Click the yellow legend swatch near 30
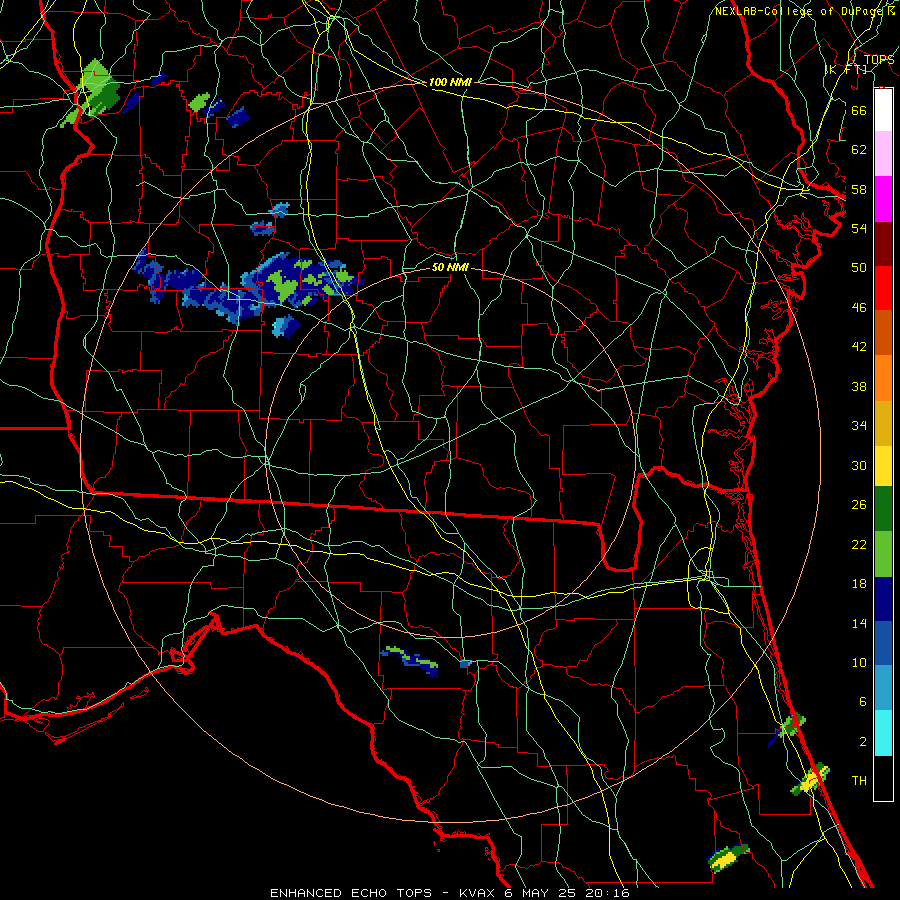This screenshot has width=900, height=900. (x=883, y=466)
